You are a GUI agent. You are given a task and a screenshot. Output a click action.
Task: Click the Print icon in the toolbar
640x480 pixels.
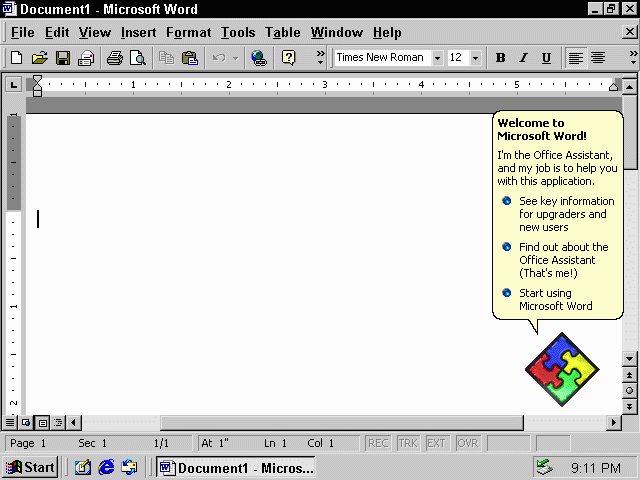pos(115,58)
